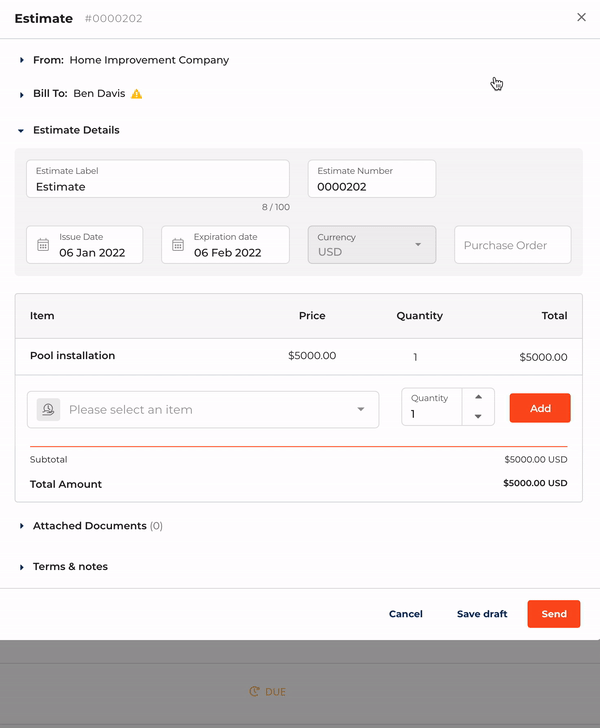Close the Estimate dialog
This screenshot has height=728, width=600.
[581, 17]
